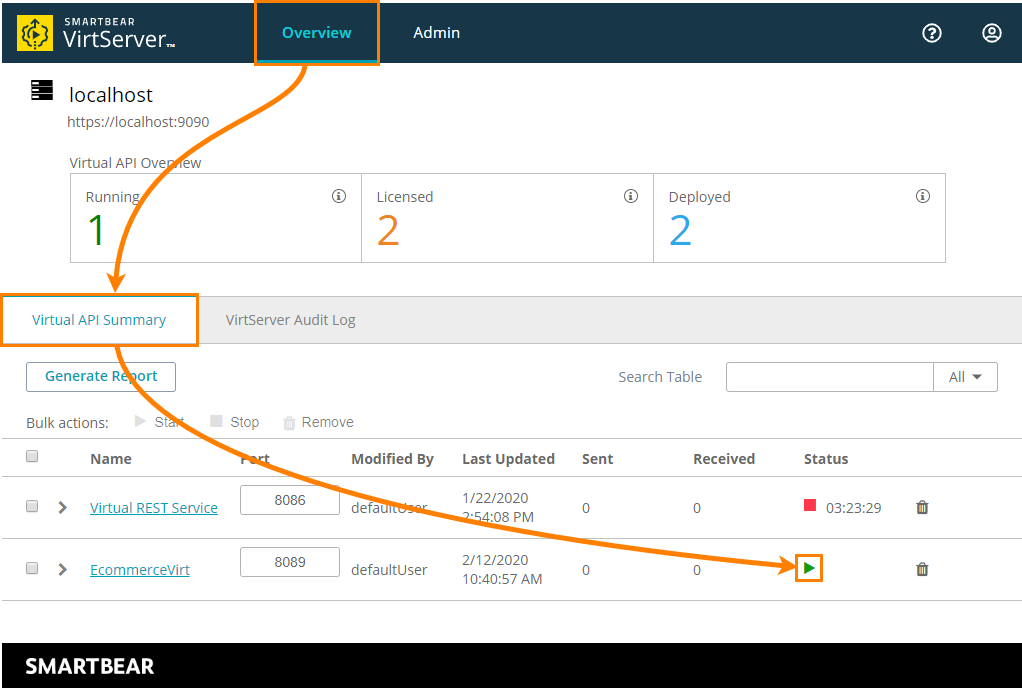The height and width of the screenshot is (688, 1022).
Task: Click the bulk Stop action
Action: (235, 422)
